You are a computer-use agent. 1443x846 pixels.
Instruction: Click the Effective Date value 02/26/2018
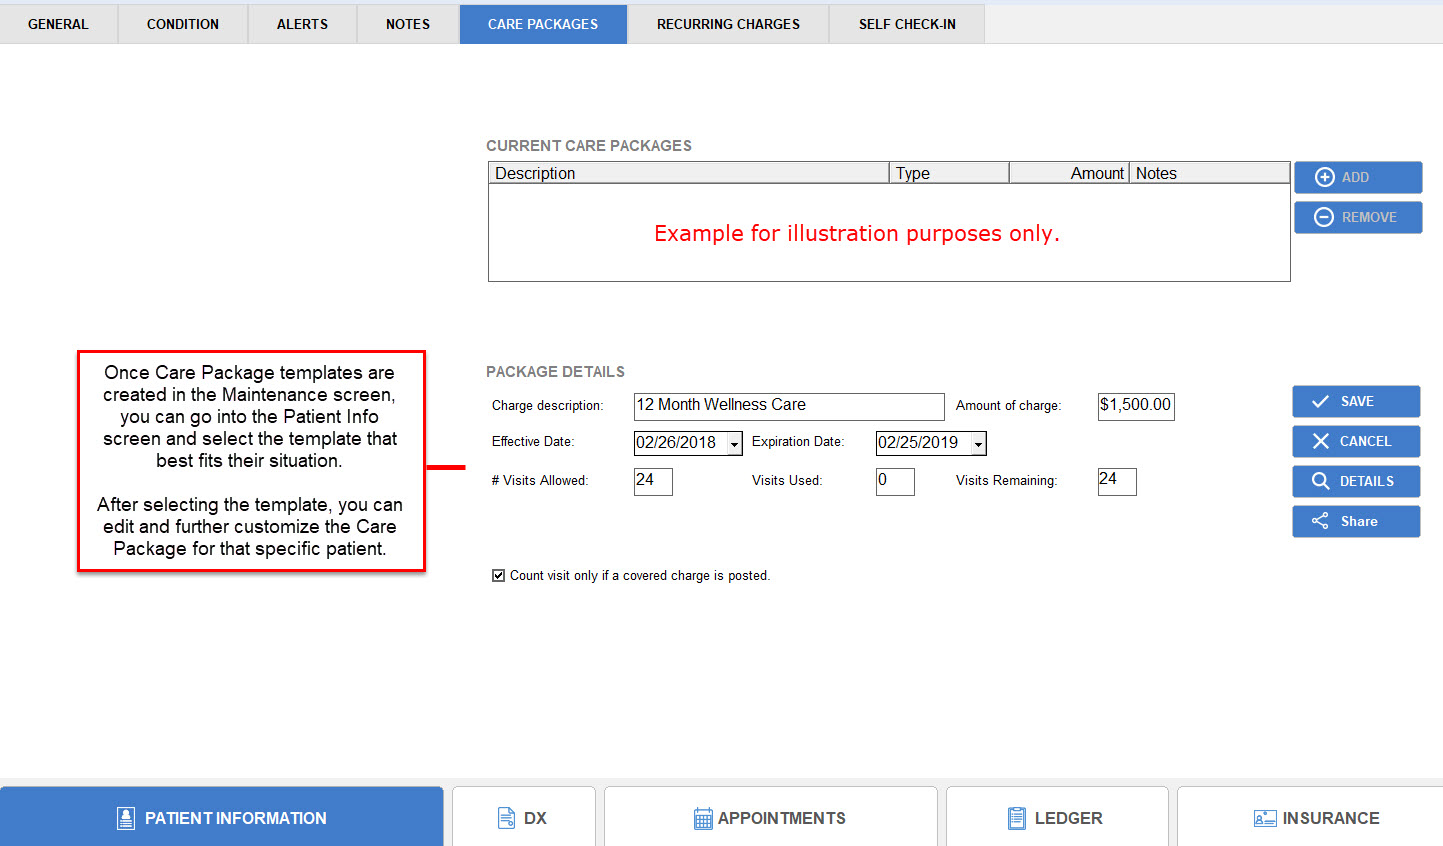coord(676,443)
